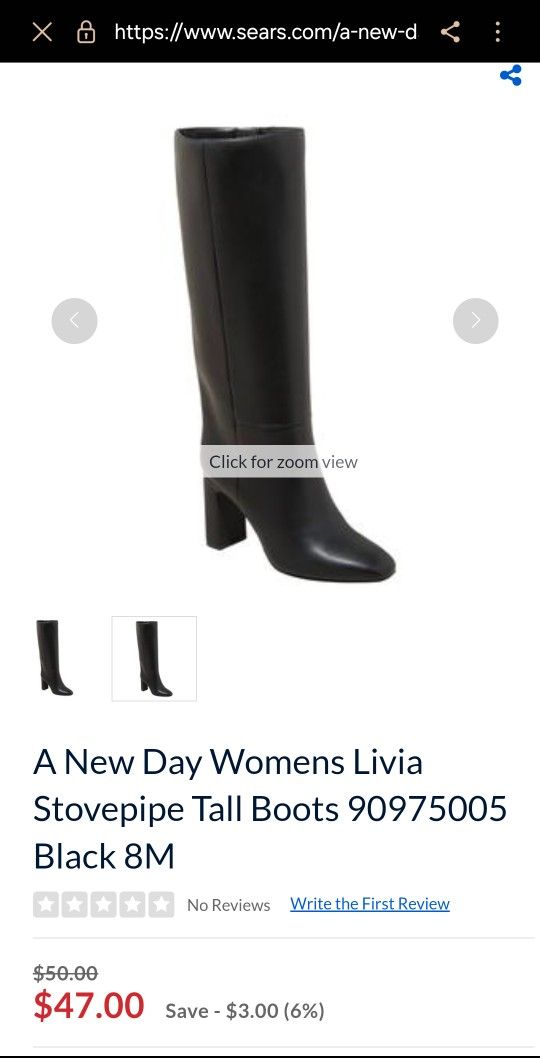Click the 'Save - $3.00 (6%)' text
Image resolution: width=540 pixels, height=1058 pixels.
(x=245, y=1010)
